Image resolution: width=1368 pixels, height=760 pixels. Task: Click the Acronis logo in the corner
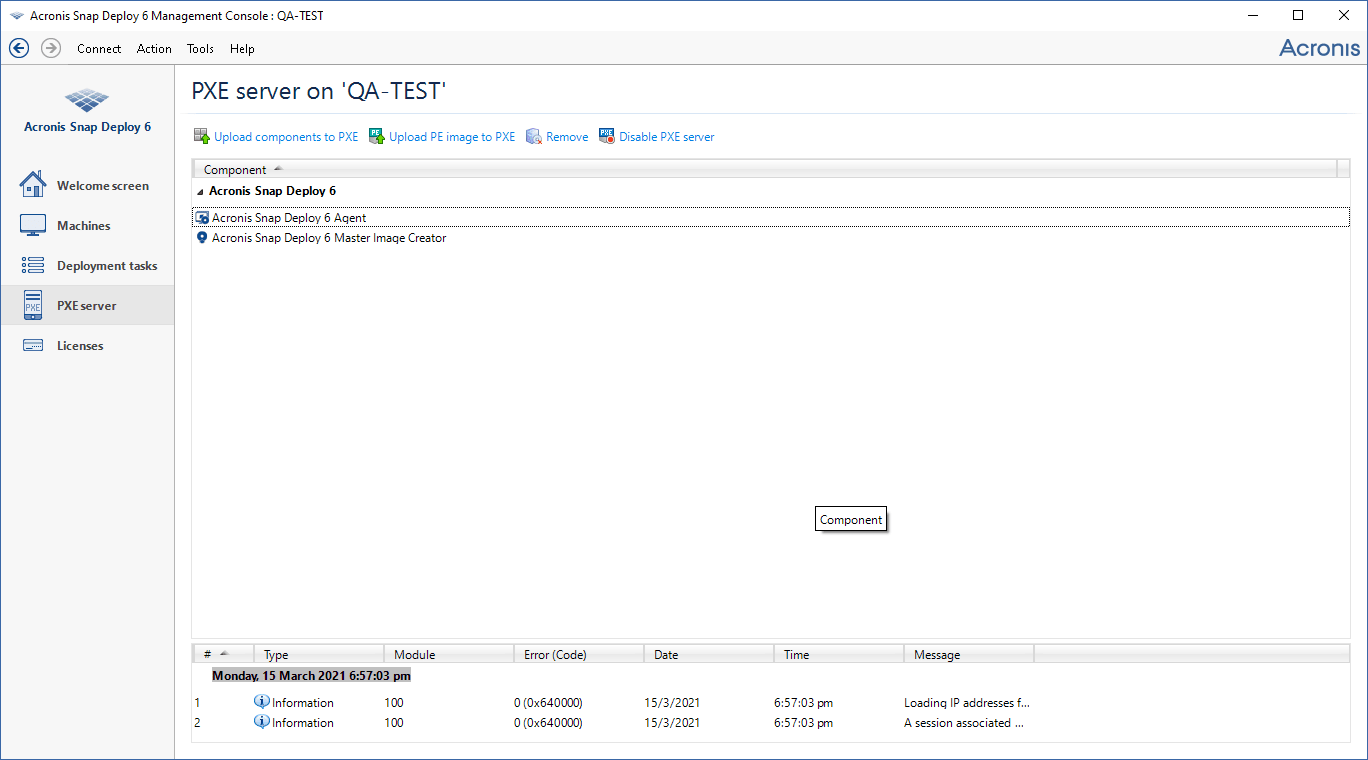pyautogui.click(x=1319, y=47)
